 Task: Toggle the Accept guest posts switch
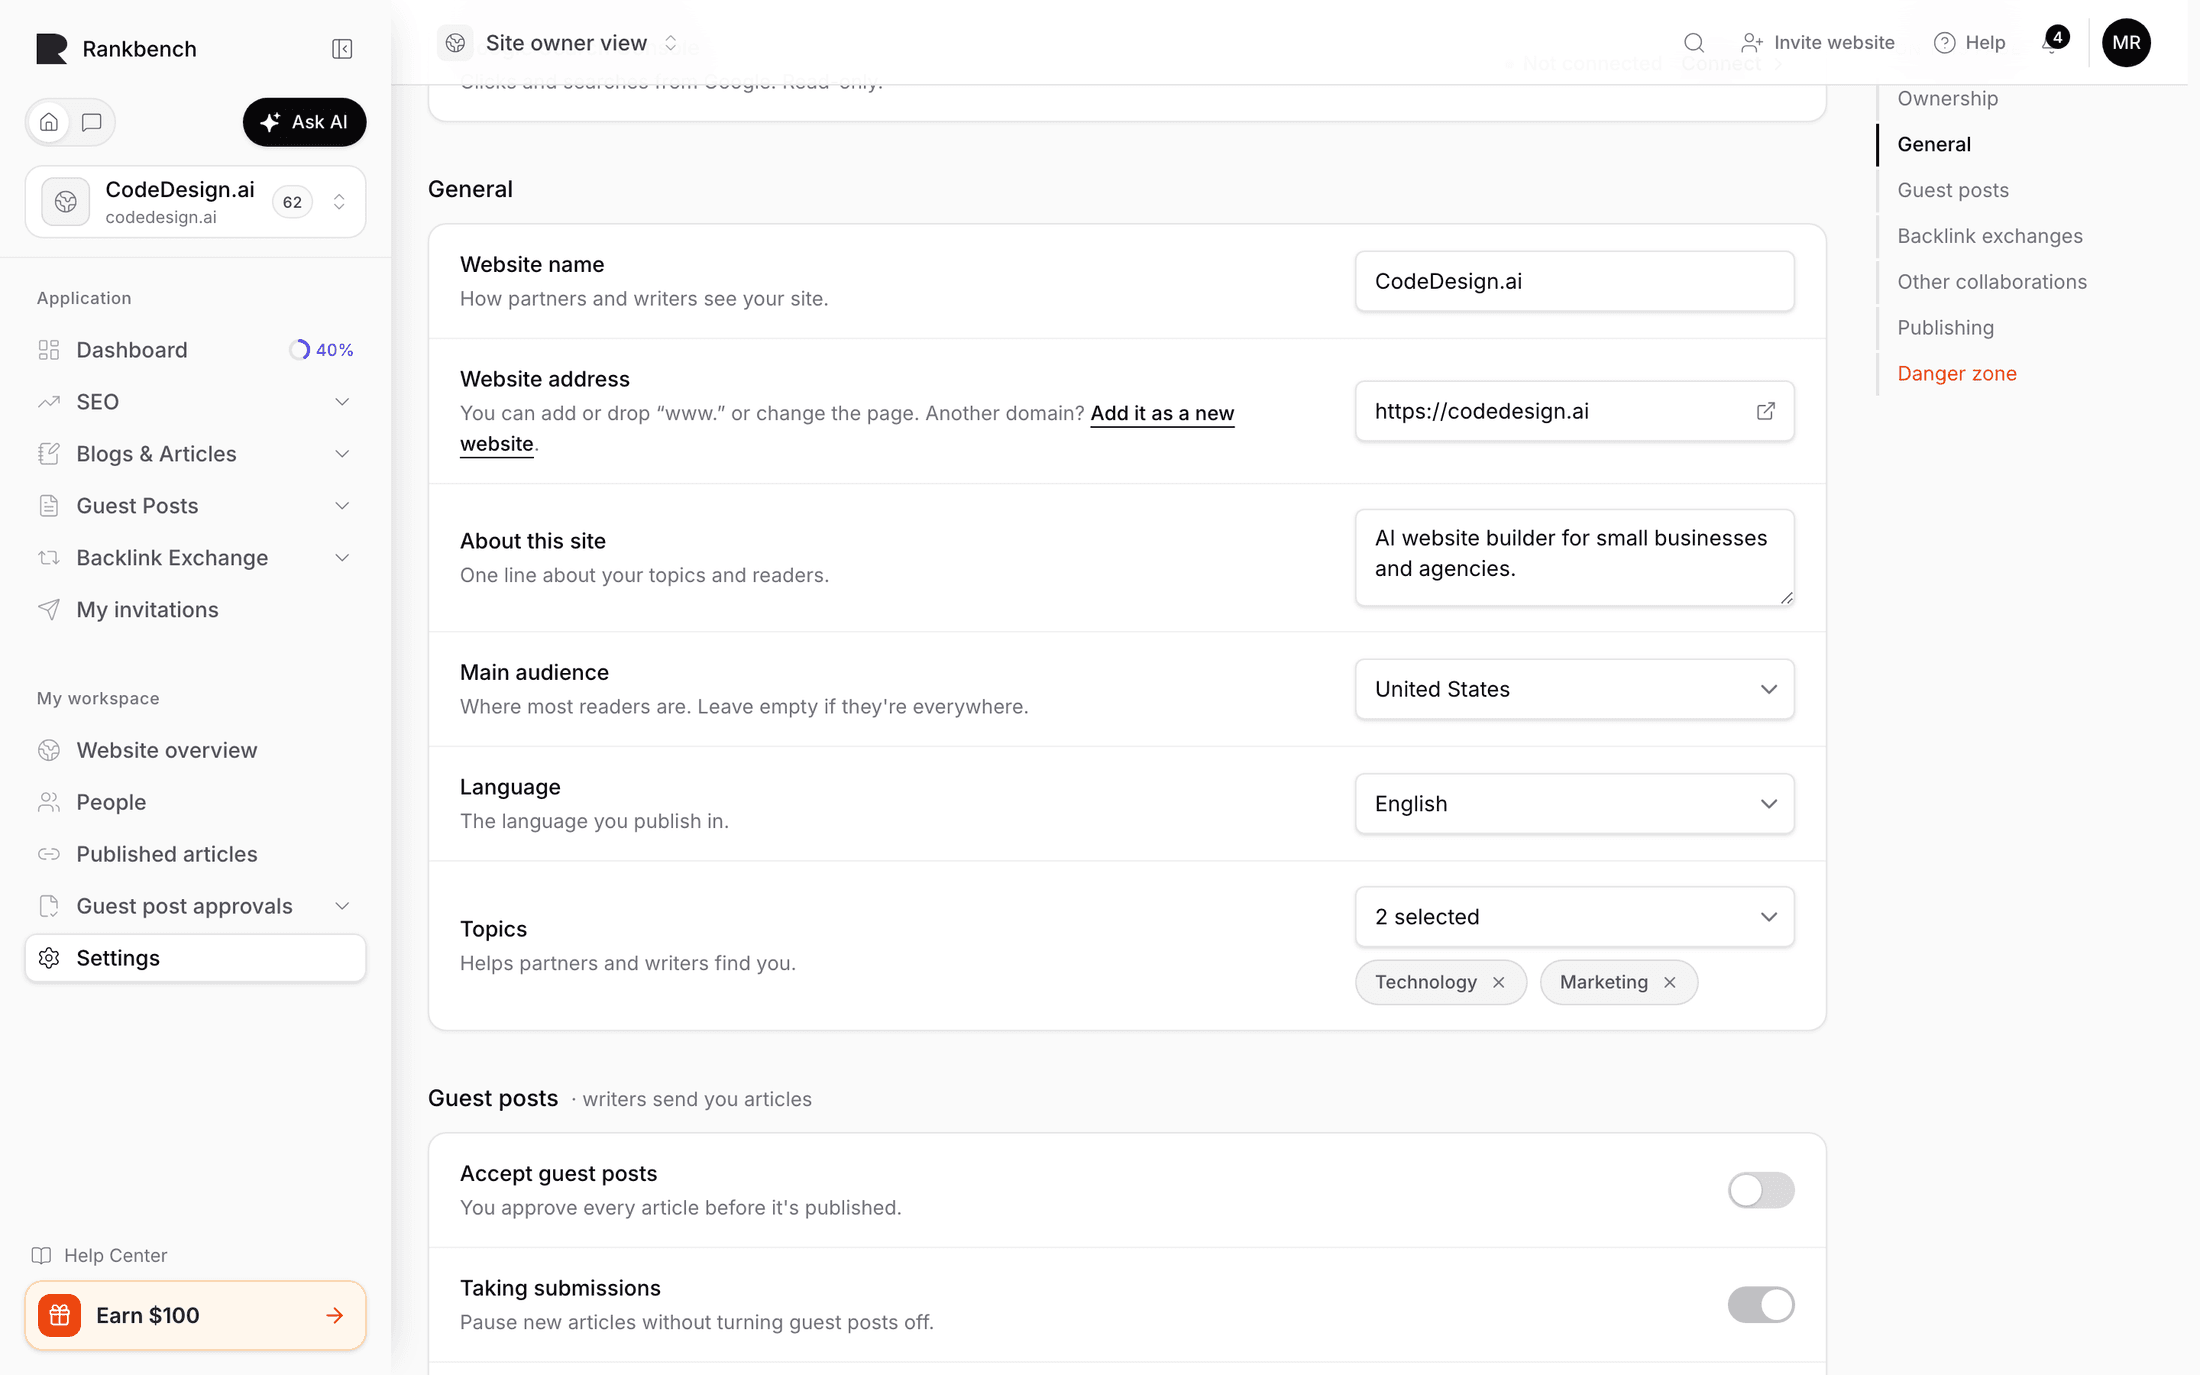(x=1761, y=1190)
